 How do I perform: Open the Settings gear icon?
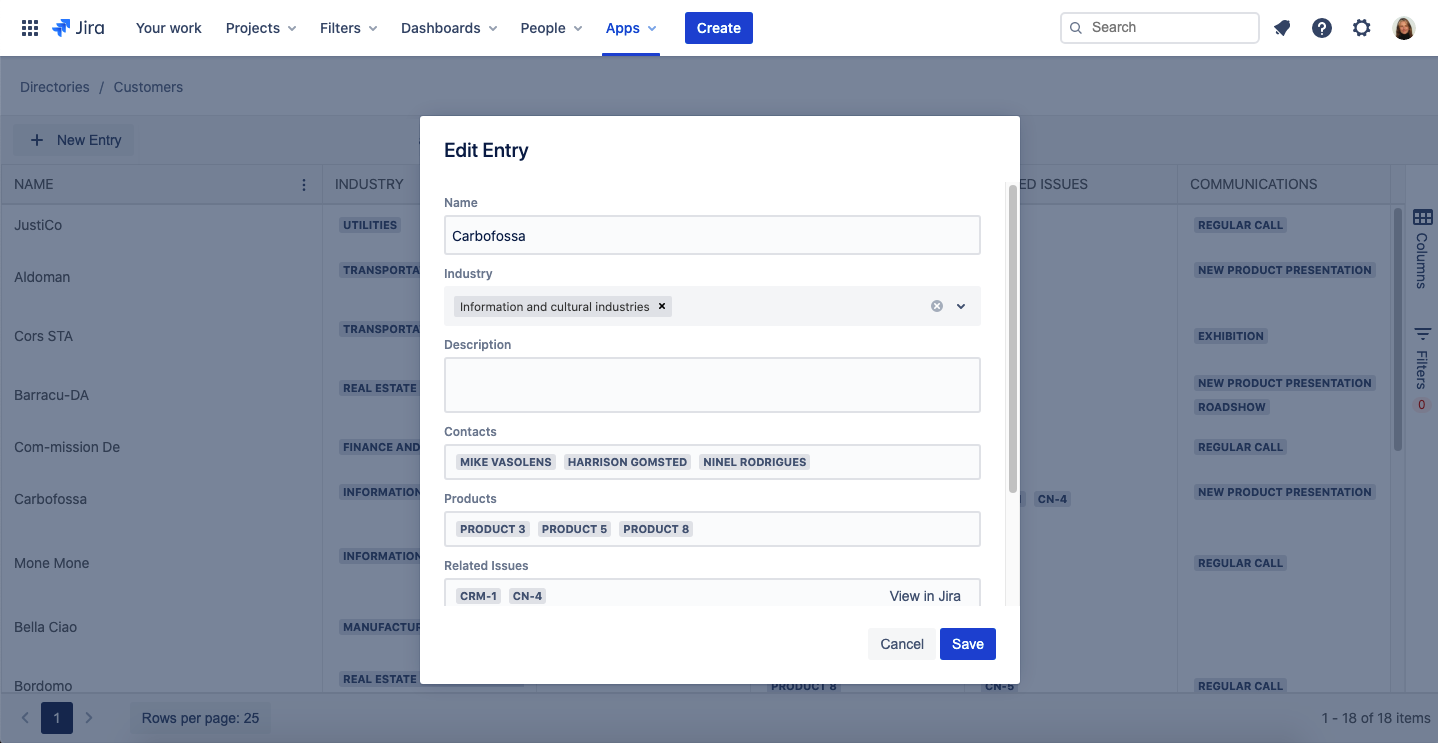coord(1362,28)
